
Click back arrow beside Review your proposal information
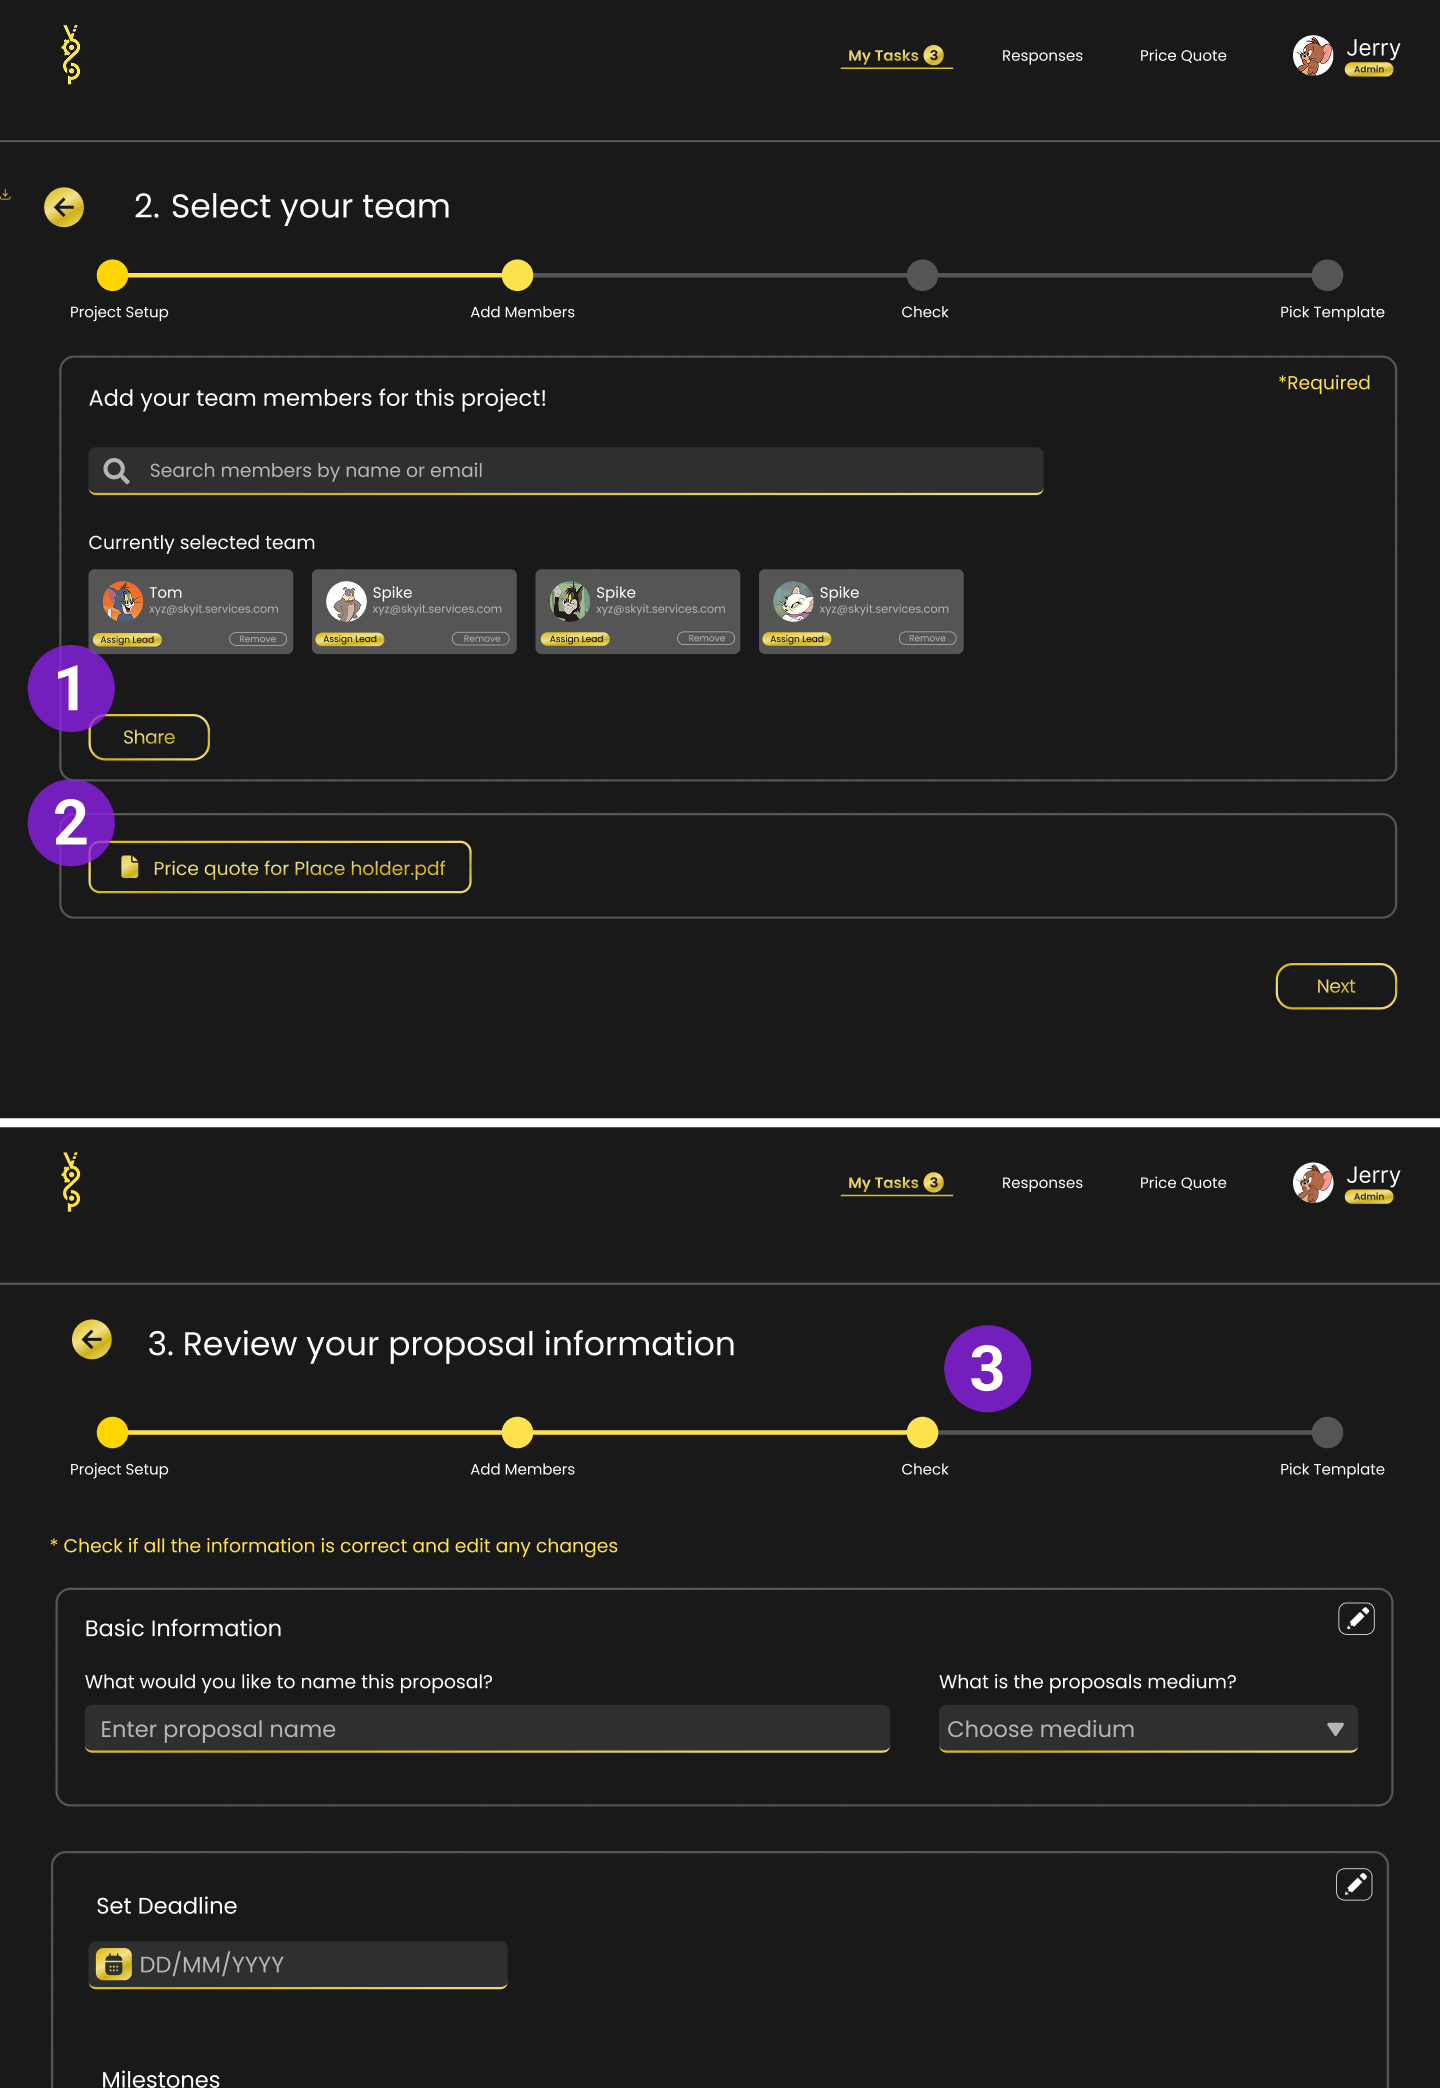pyautogui.click(x=92, y=1340)
